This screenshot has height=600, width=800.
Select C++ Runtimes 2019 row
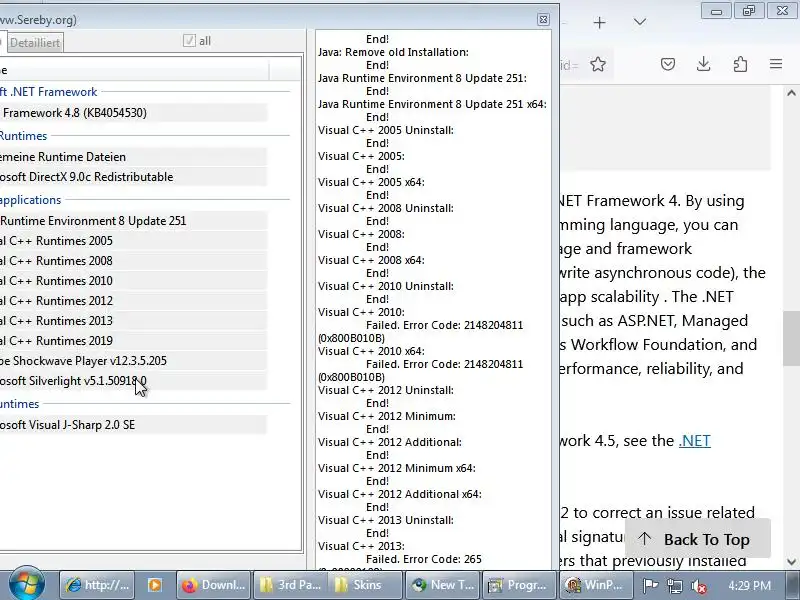[133, 340]
